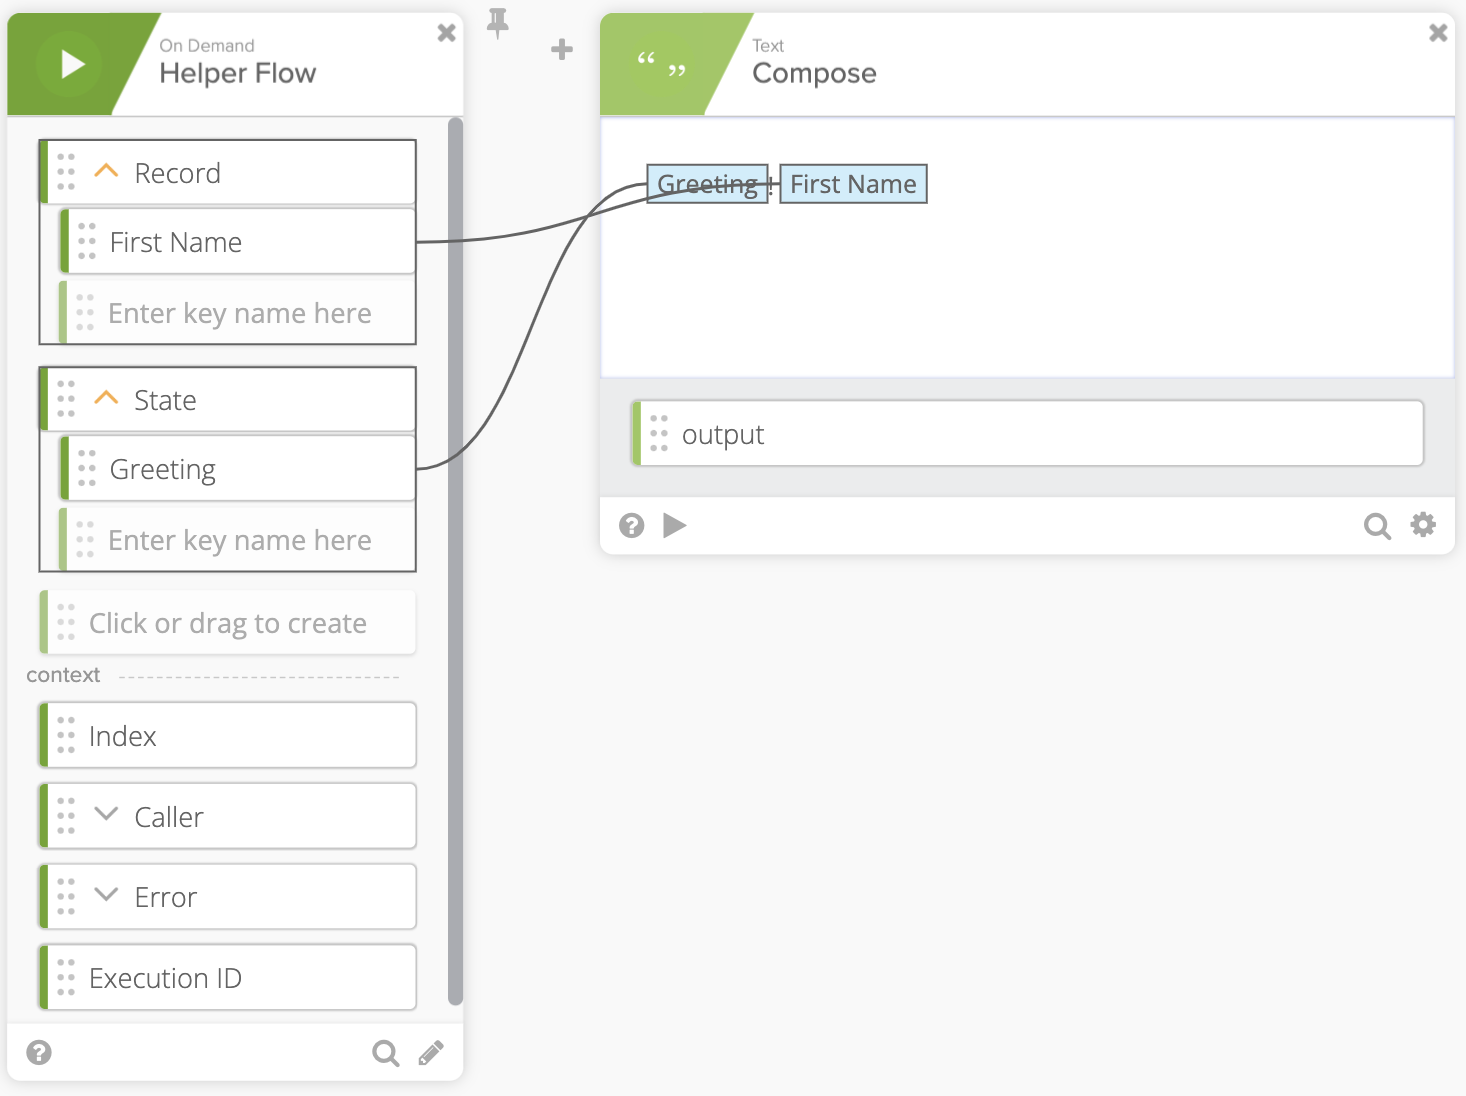Click the Helper Flow green play icon
This screenshot has width=1466, height=1096.
pos(69,65)
